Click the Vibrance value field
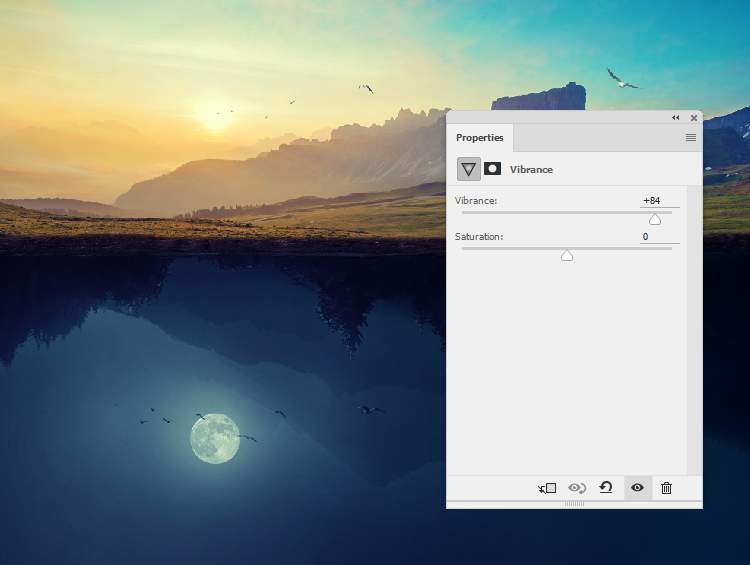 click(x=658, y=201)
